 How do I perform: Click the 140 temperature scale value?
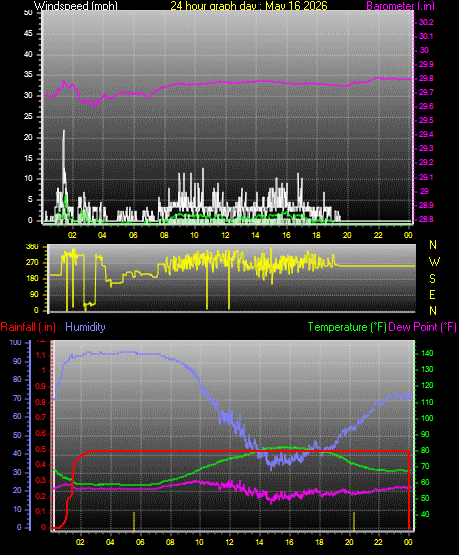click(x=428, y=353)
